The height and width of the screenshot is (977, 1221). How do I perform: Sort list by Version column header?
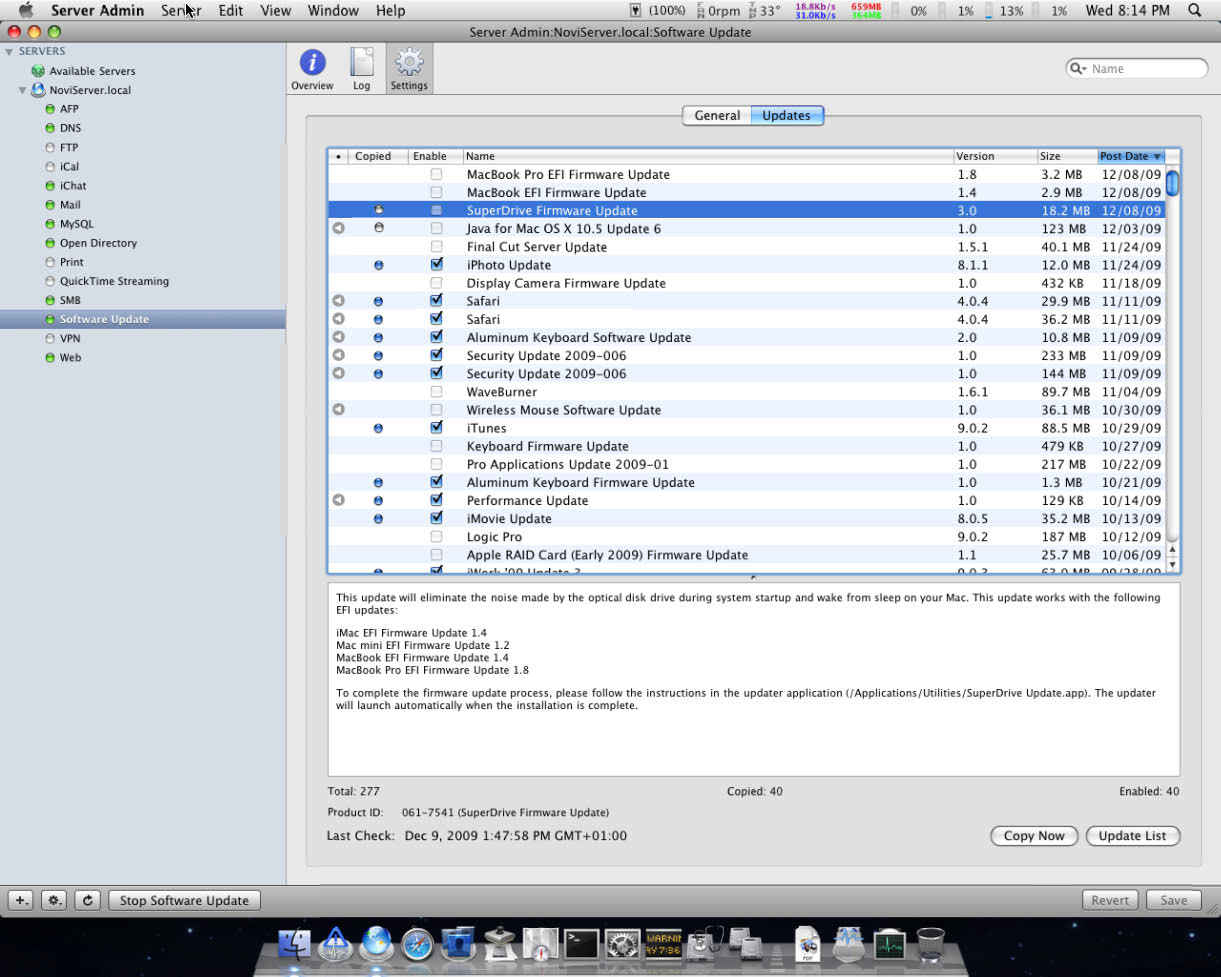(995, 156)
